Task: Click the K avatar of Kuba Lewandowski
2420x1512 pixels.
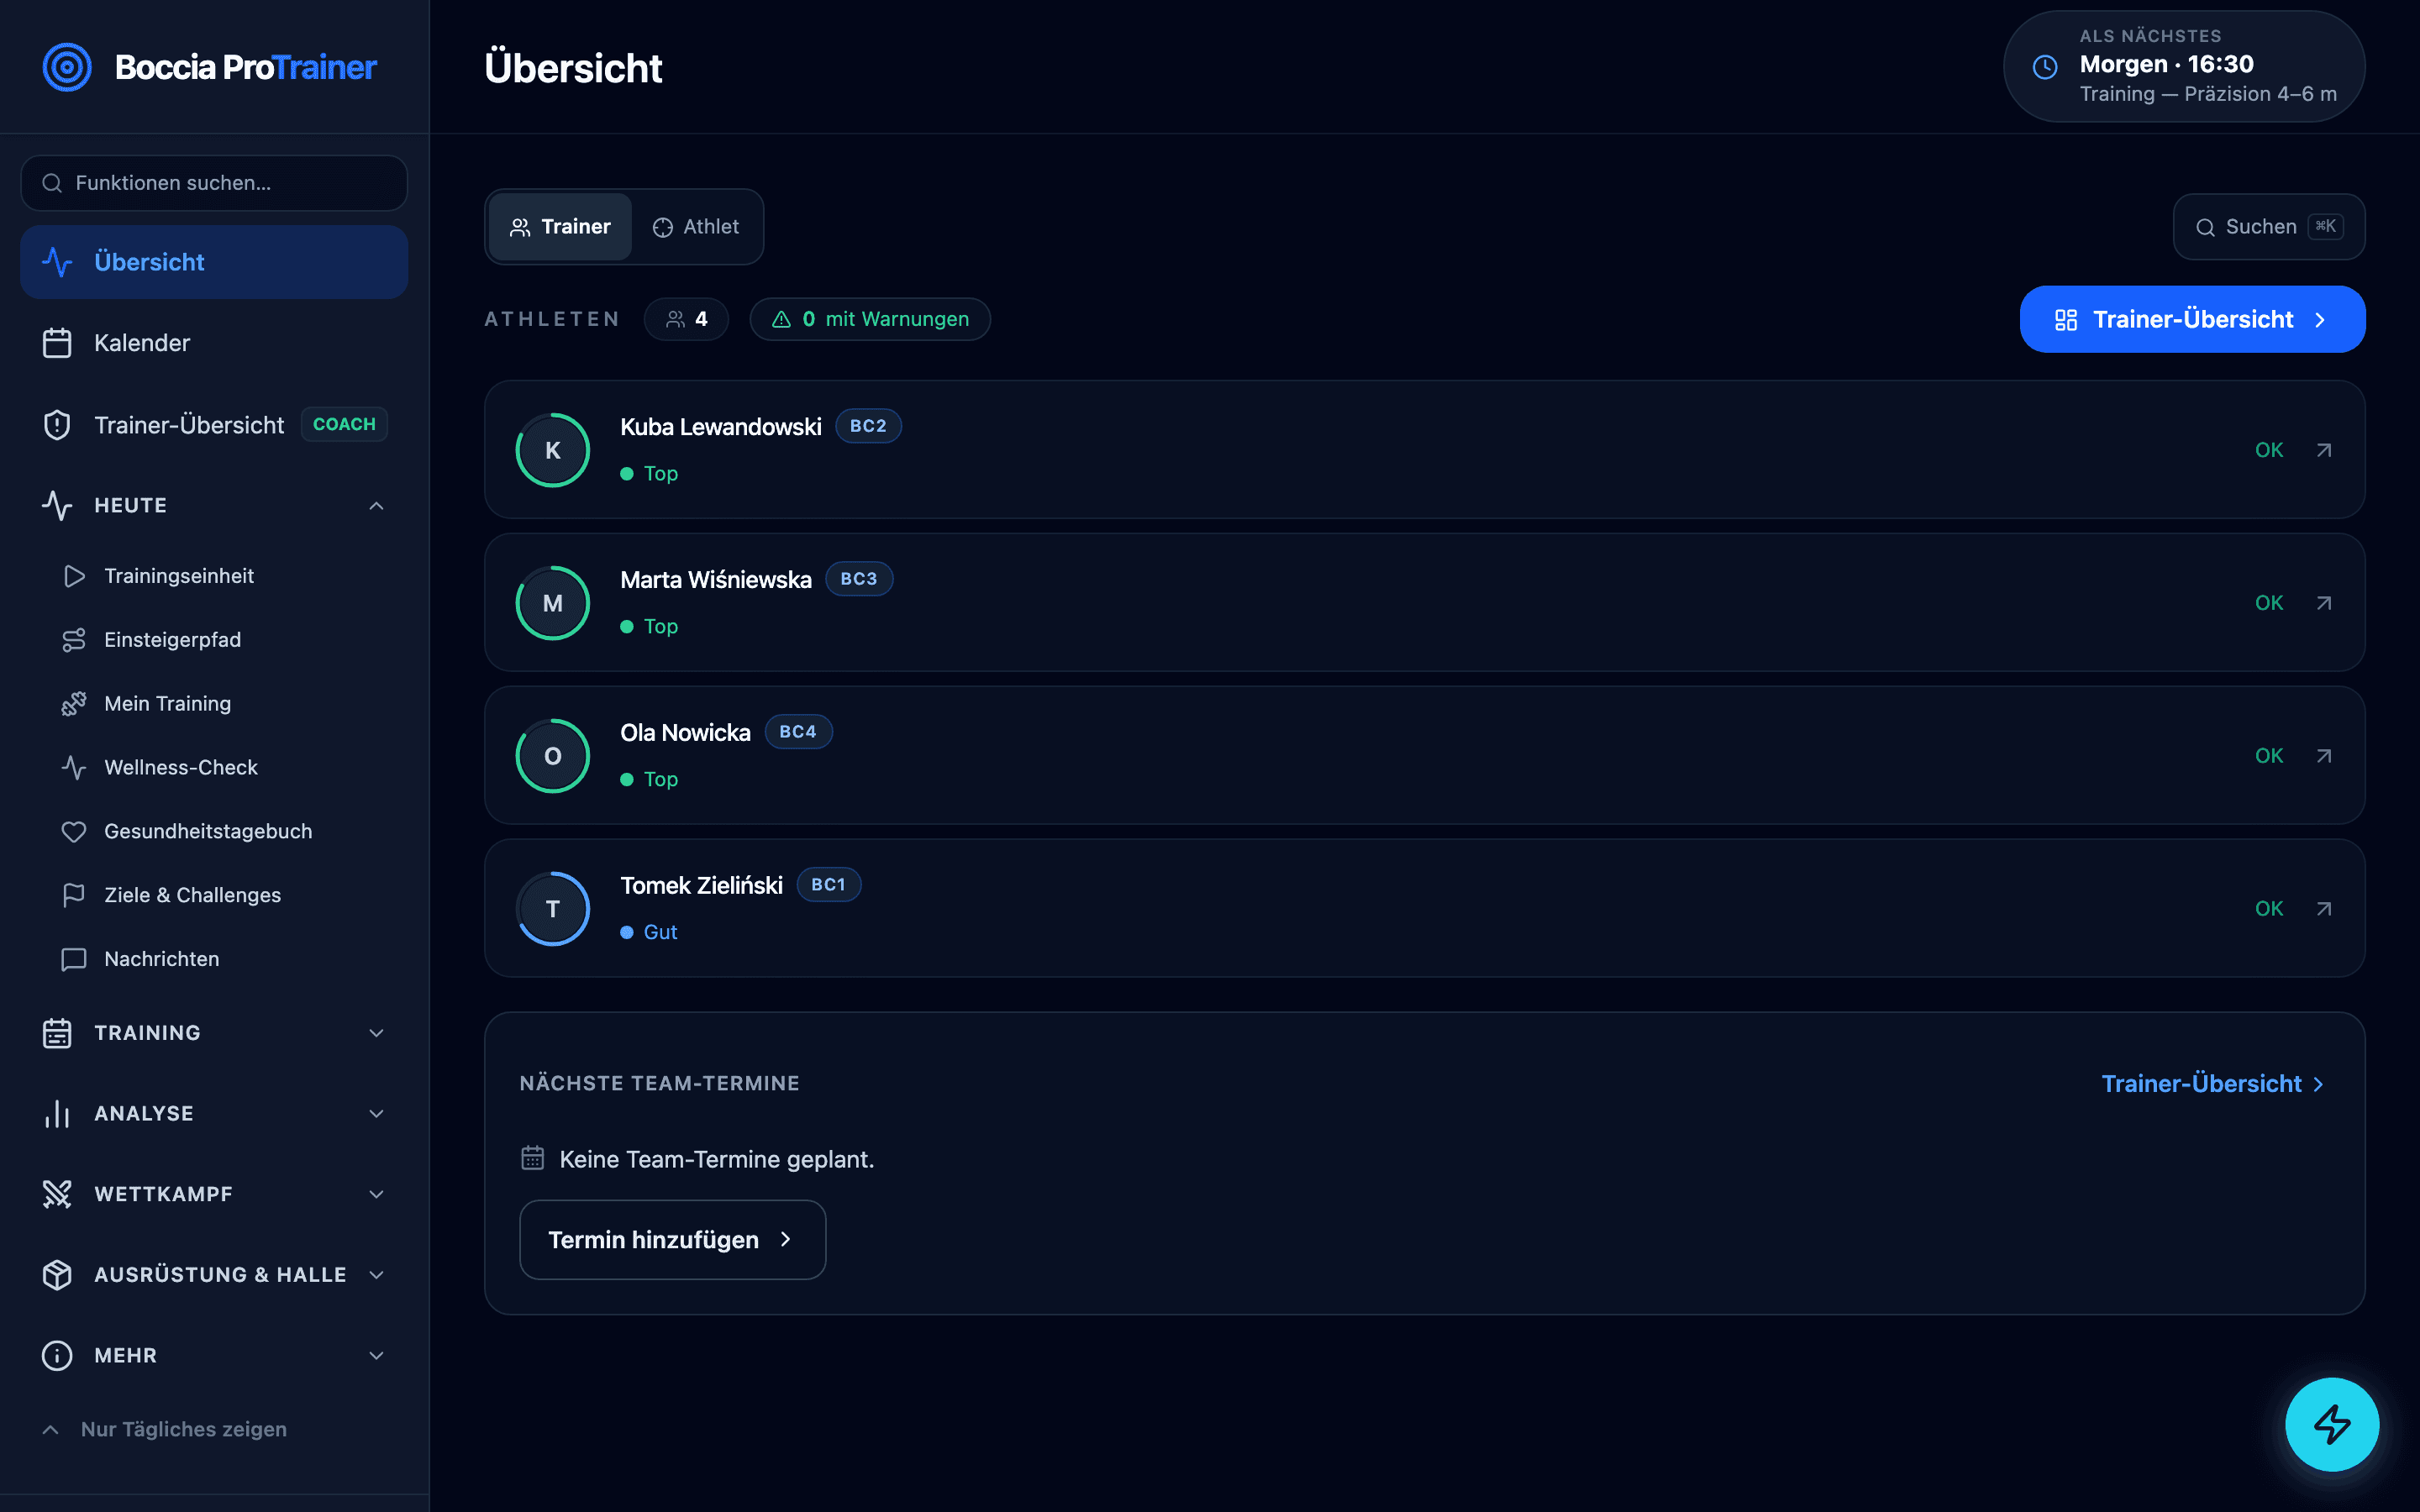Action: [553, 450]
